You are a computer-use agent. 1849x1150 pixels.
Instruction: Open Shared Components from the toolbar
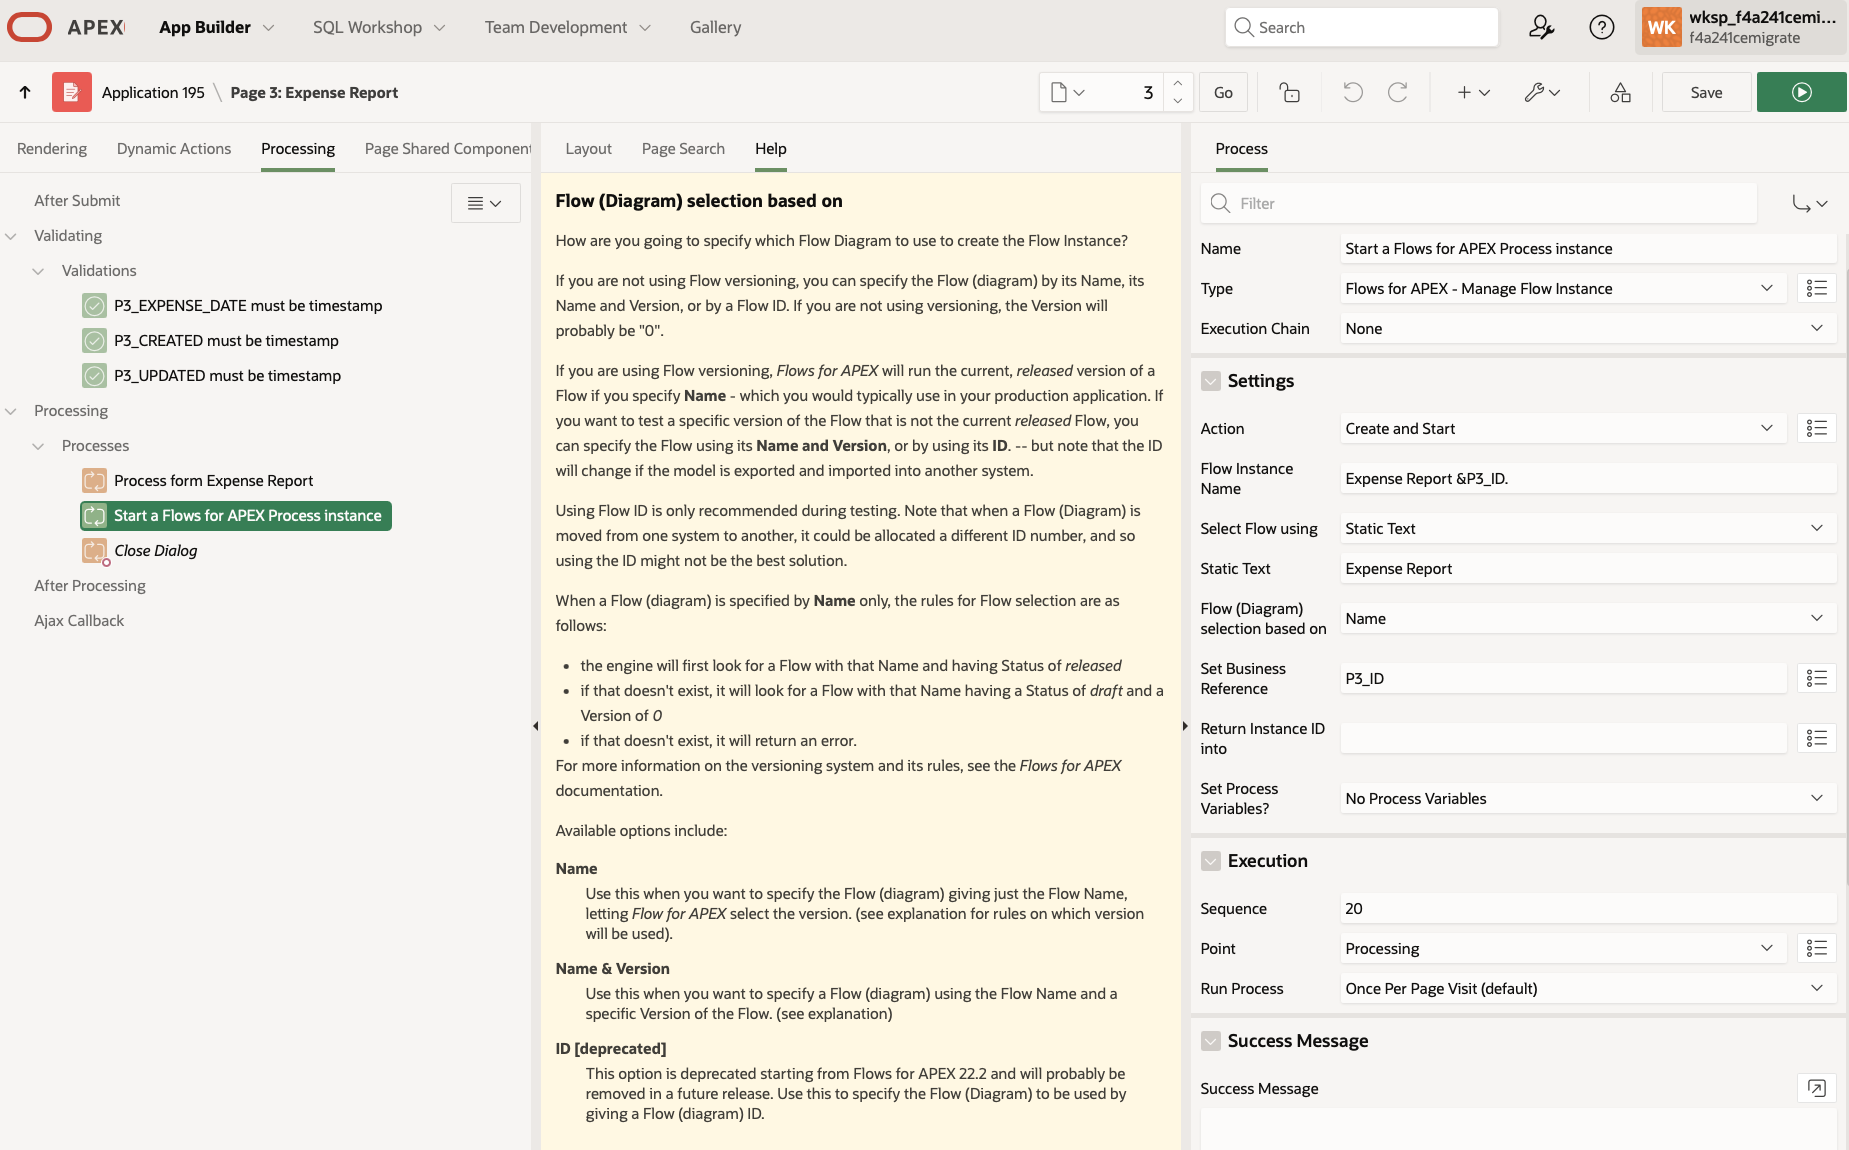tap(1620, 92)
